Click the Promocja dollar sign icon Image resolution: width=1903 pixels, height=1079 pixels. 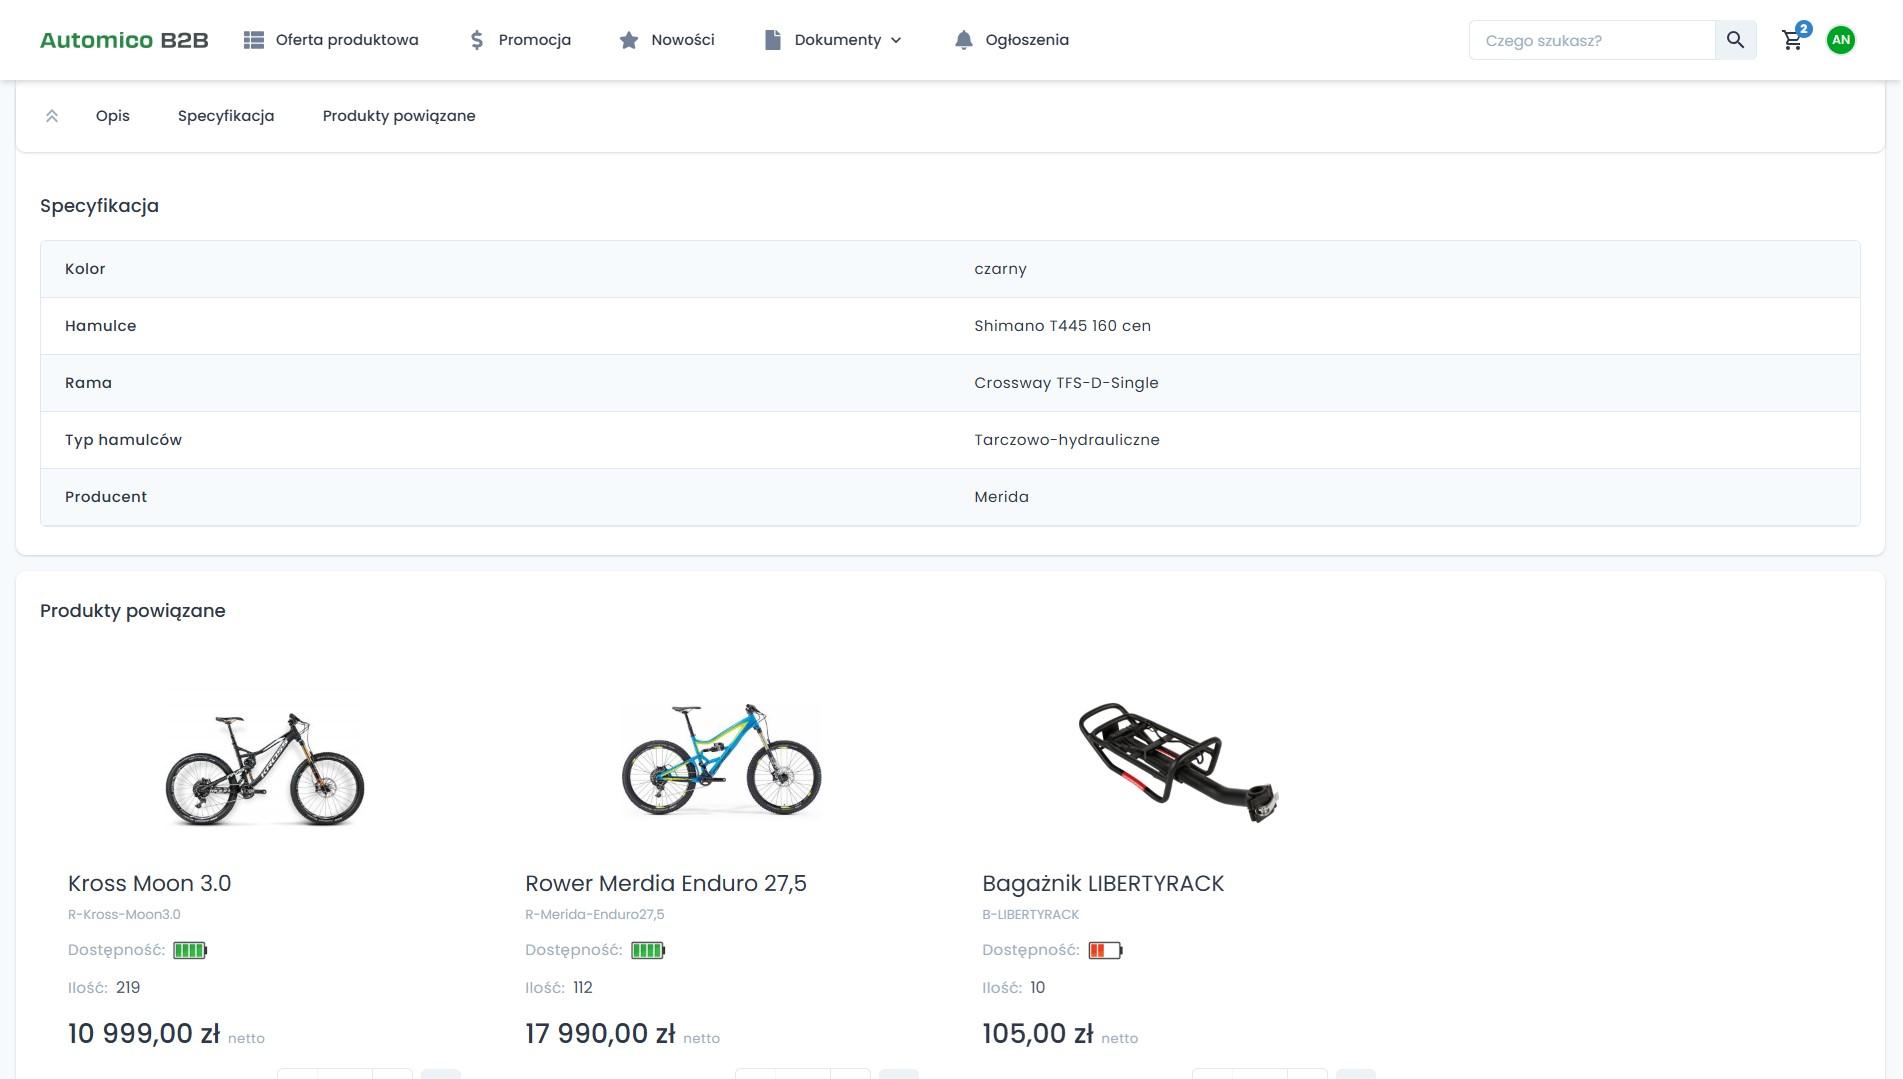pyautogui.click(x=477, y=40)
